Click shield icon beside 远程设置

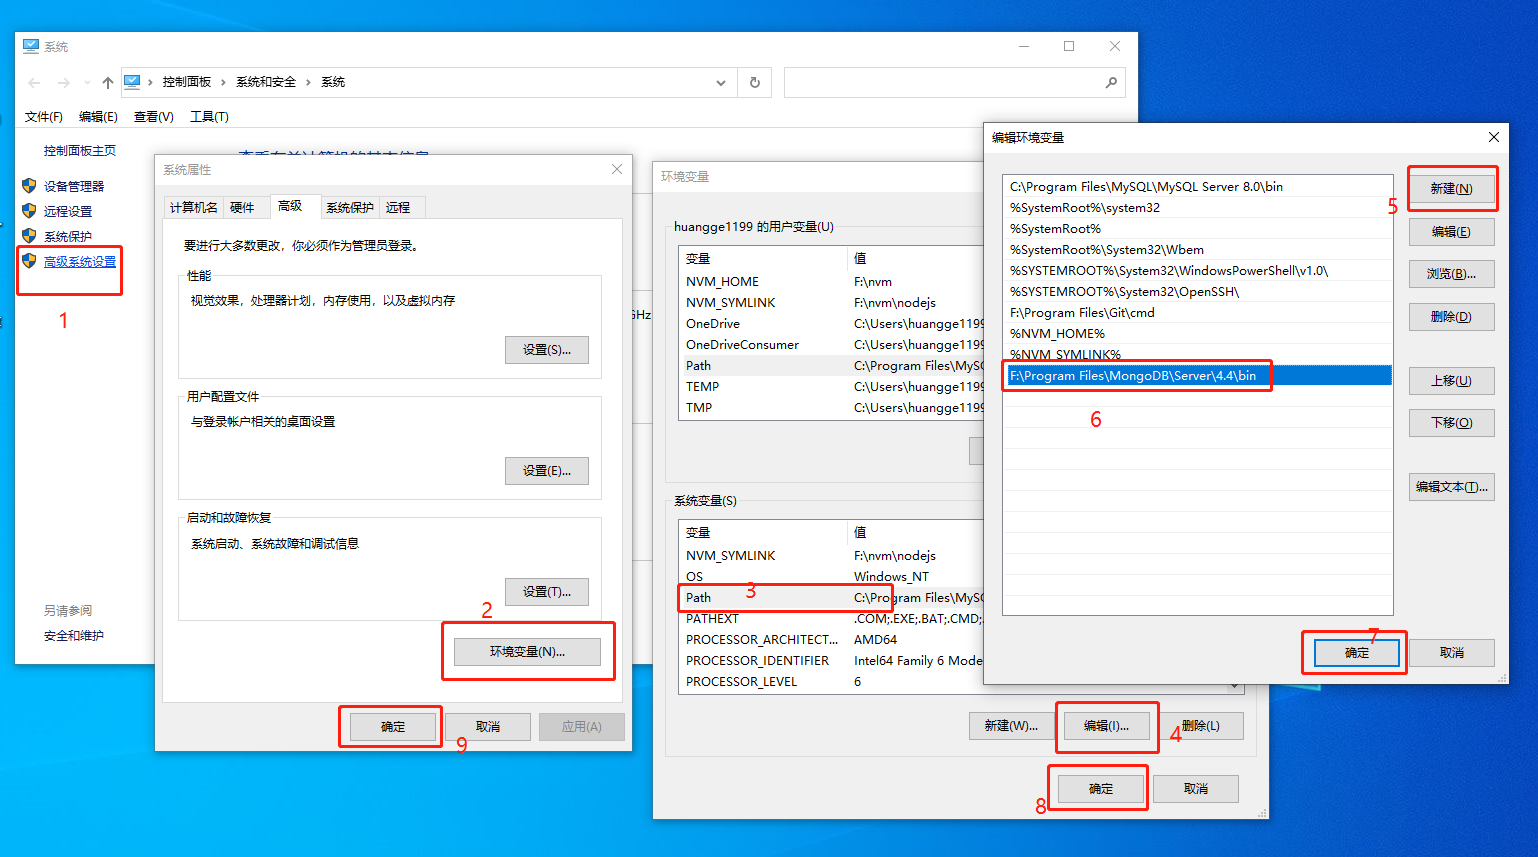[29, 211]
